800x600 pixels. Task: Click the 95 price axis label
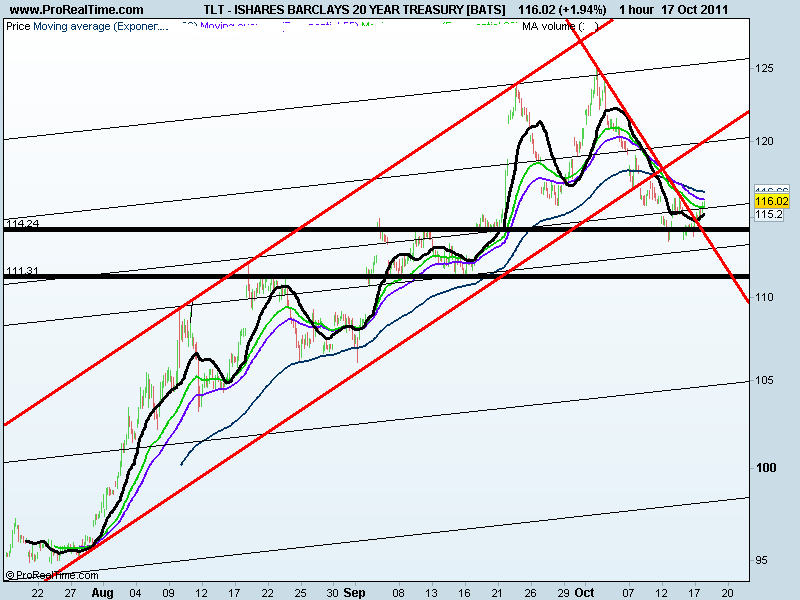pyautogui.click(x=761, y=560)
